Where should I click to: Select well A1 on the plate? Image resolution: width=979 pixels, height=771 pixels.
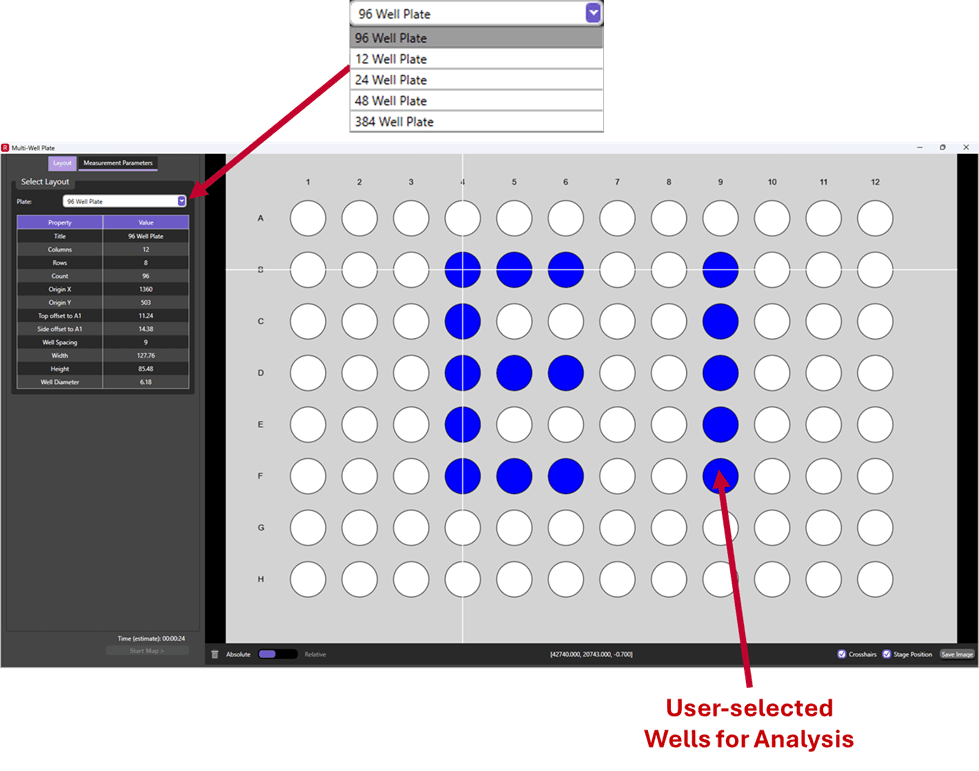pos(308,219)
